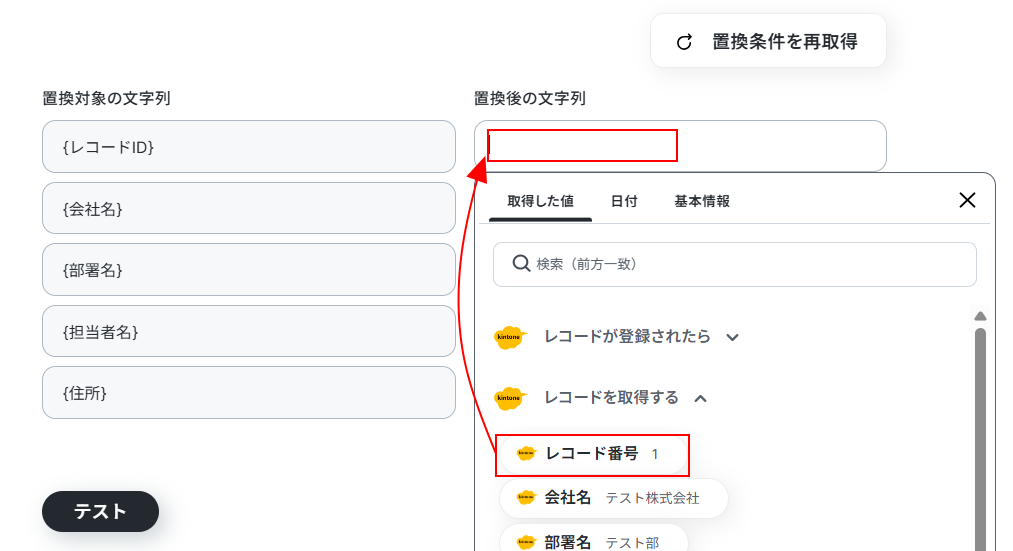Open the 基本情報 tab

pos(702,202)
